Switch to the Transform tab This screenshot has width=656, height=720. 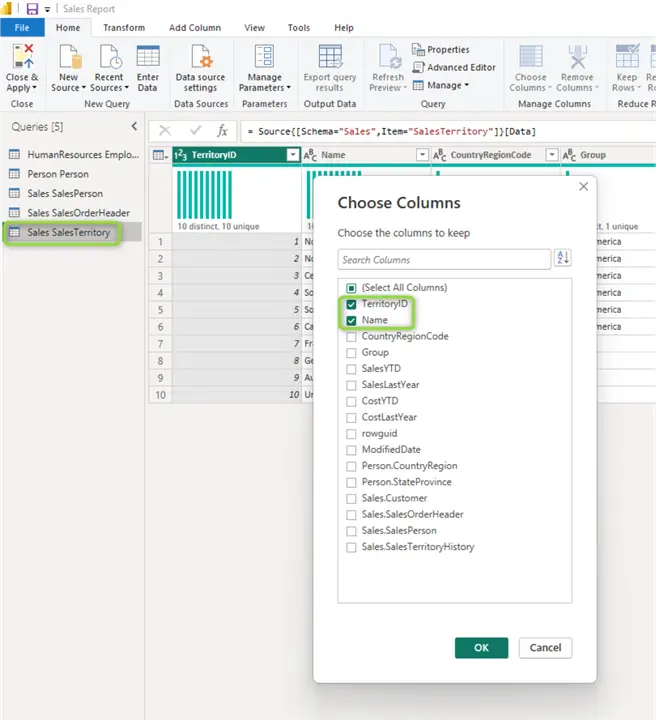coord(124,28)
